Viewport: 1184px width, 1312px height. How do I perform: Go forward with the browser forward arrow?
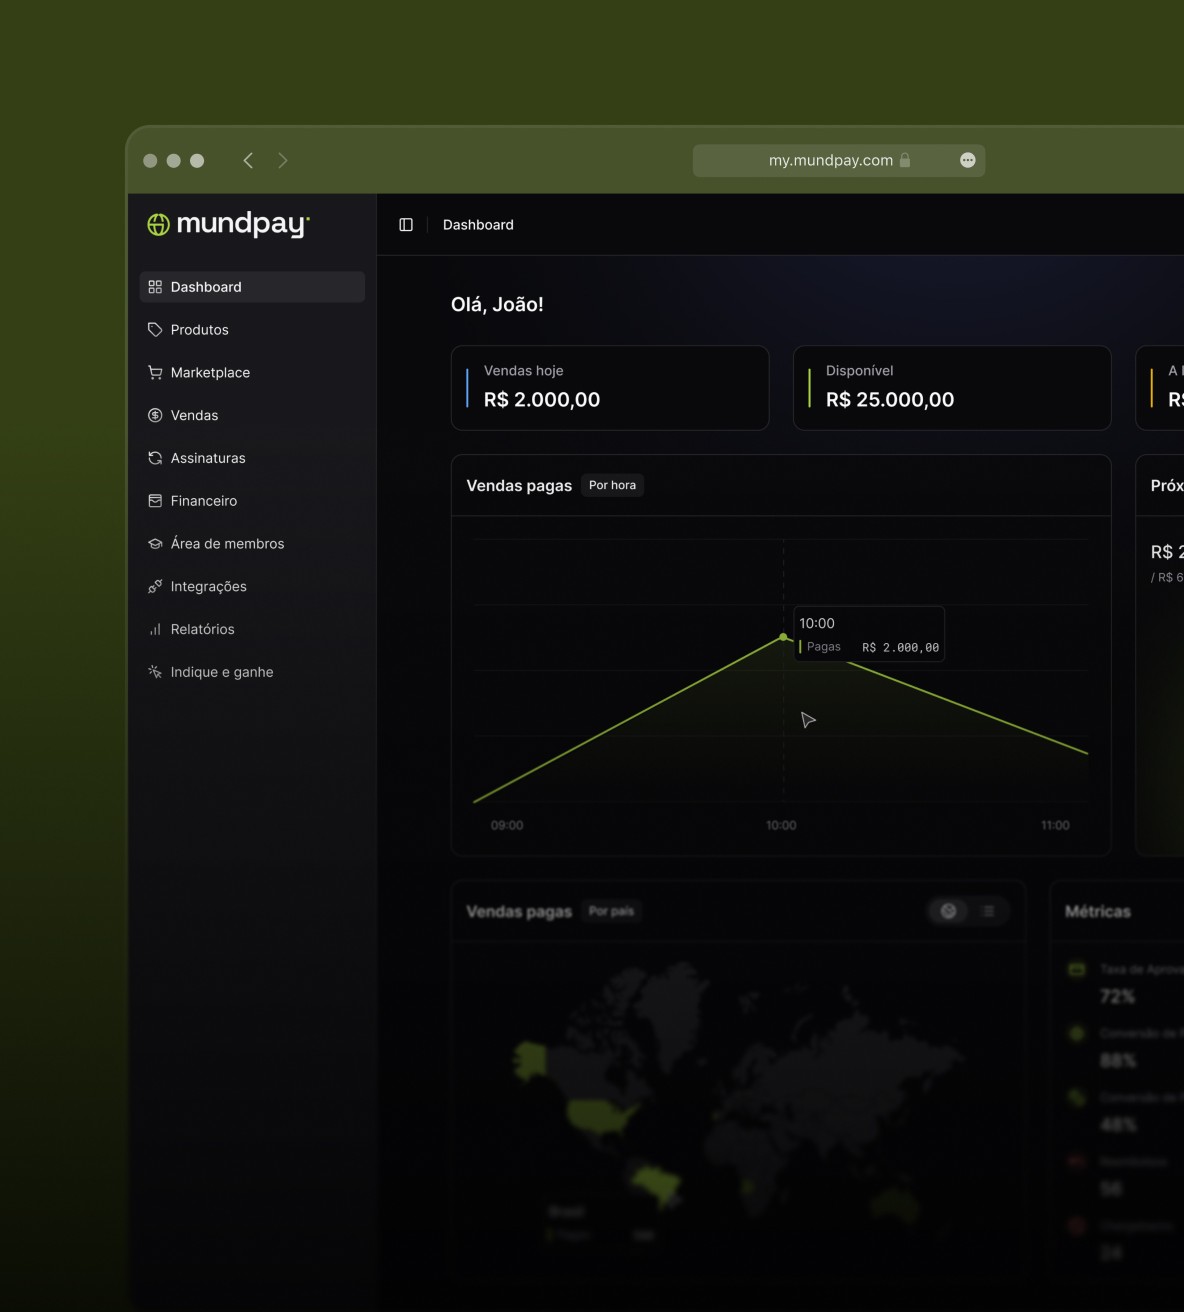pos(283,160)
